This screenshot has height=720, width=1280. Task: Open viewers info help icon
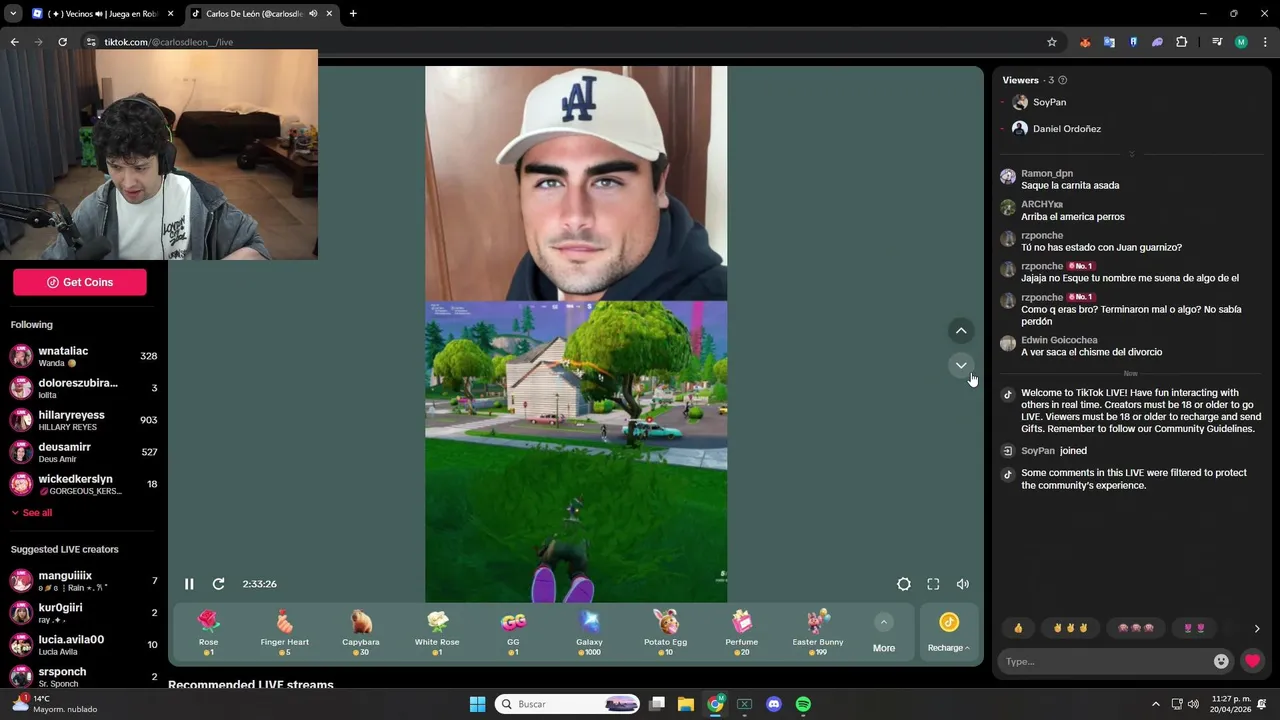point(1062,80)
